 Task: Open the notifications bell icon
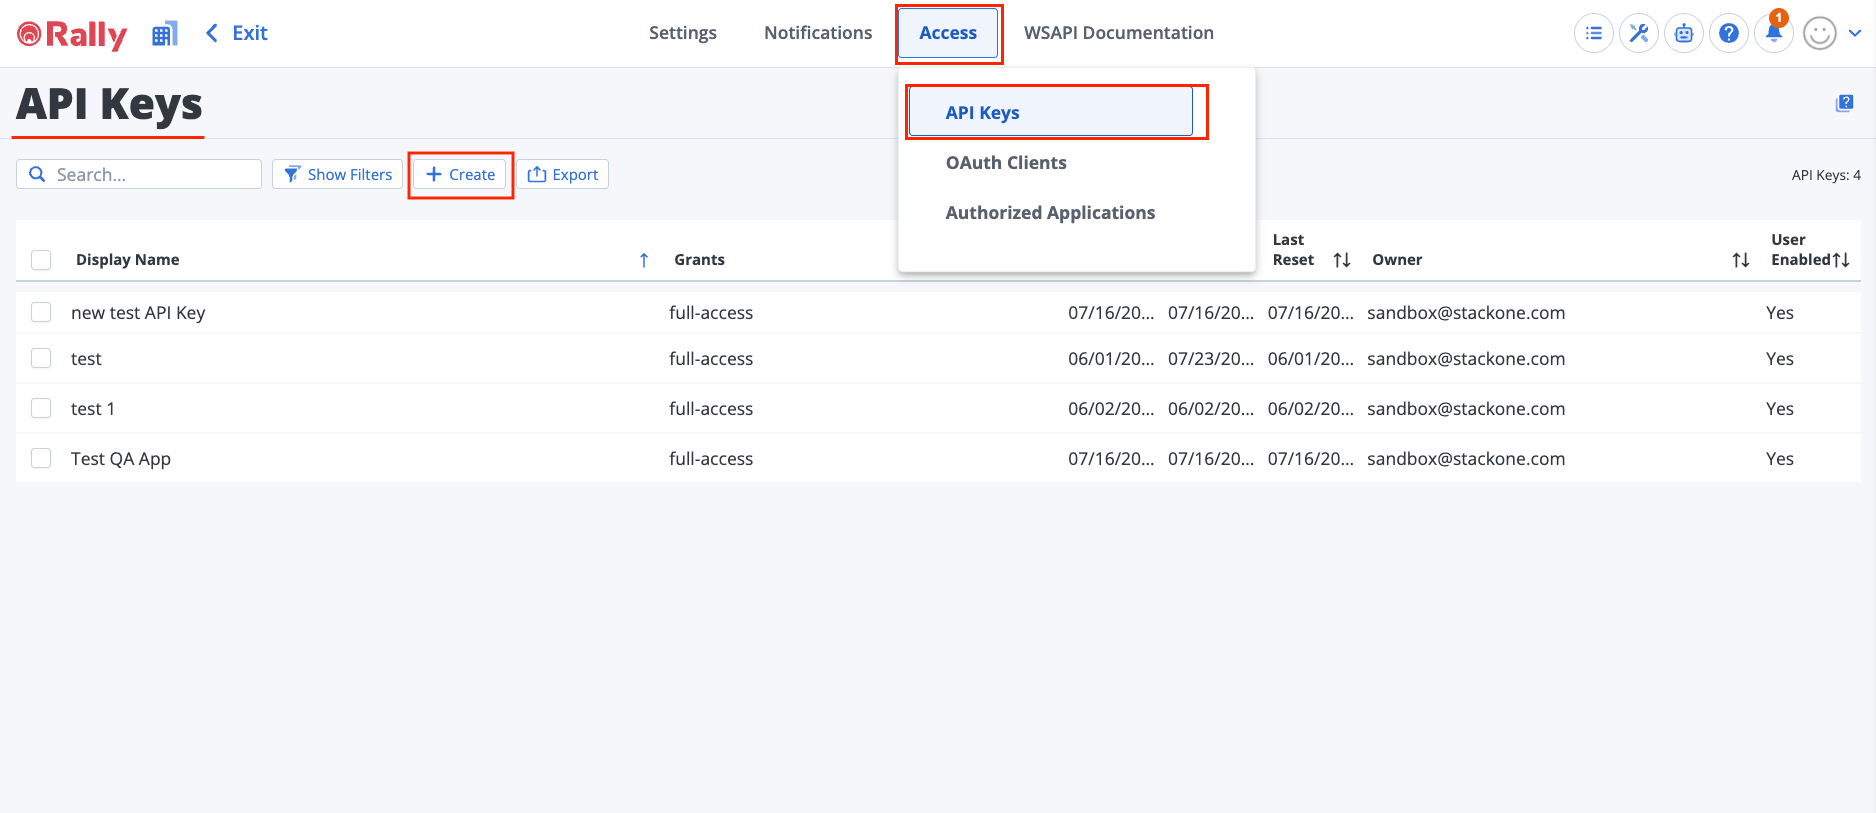click(1774, 34)
